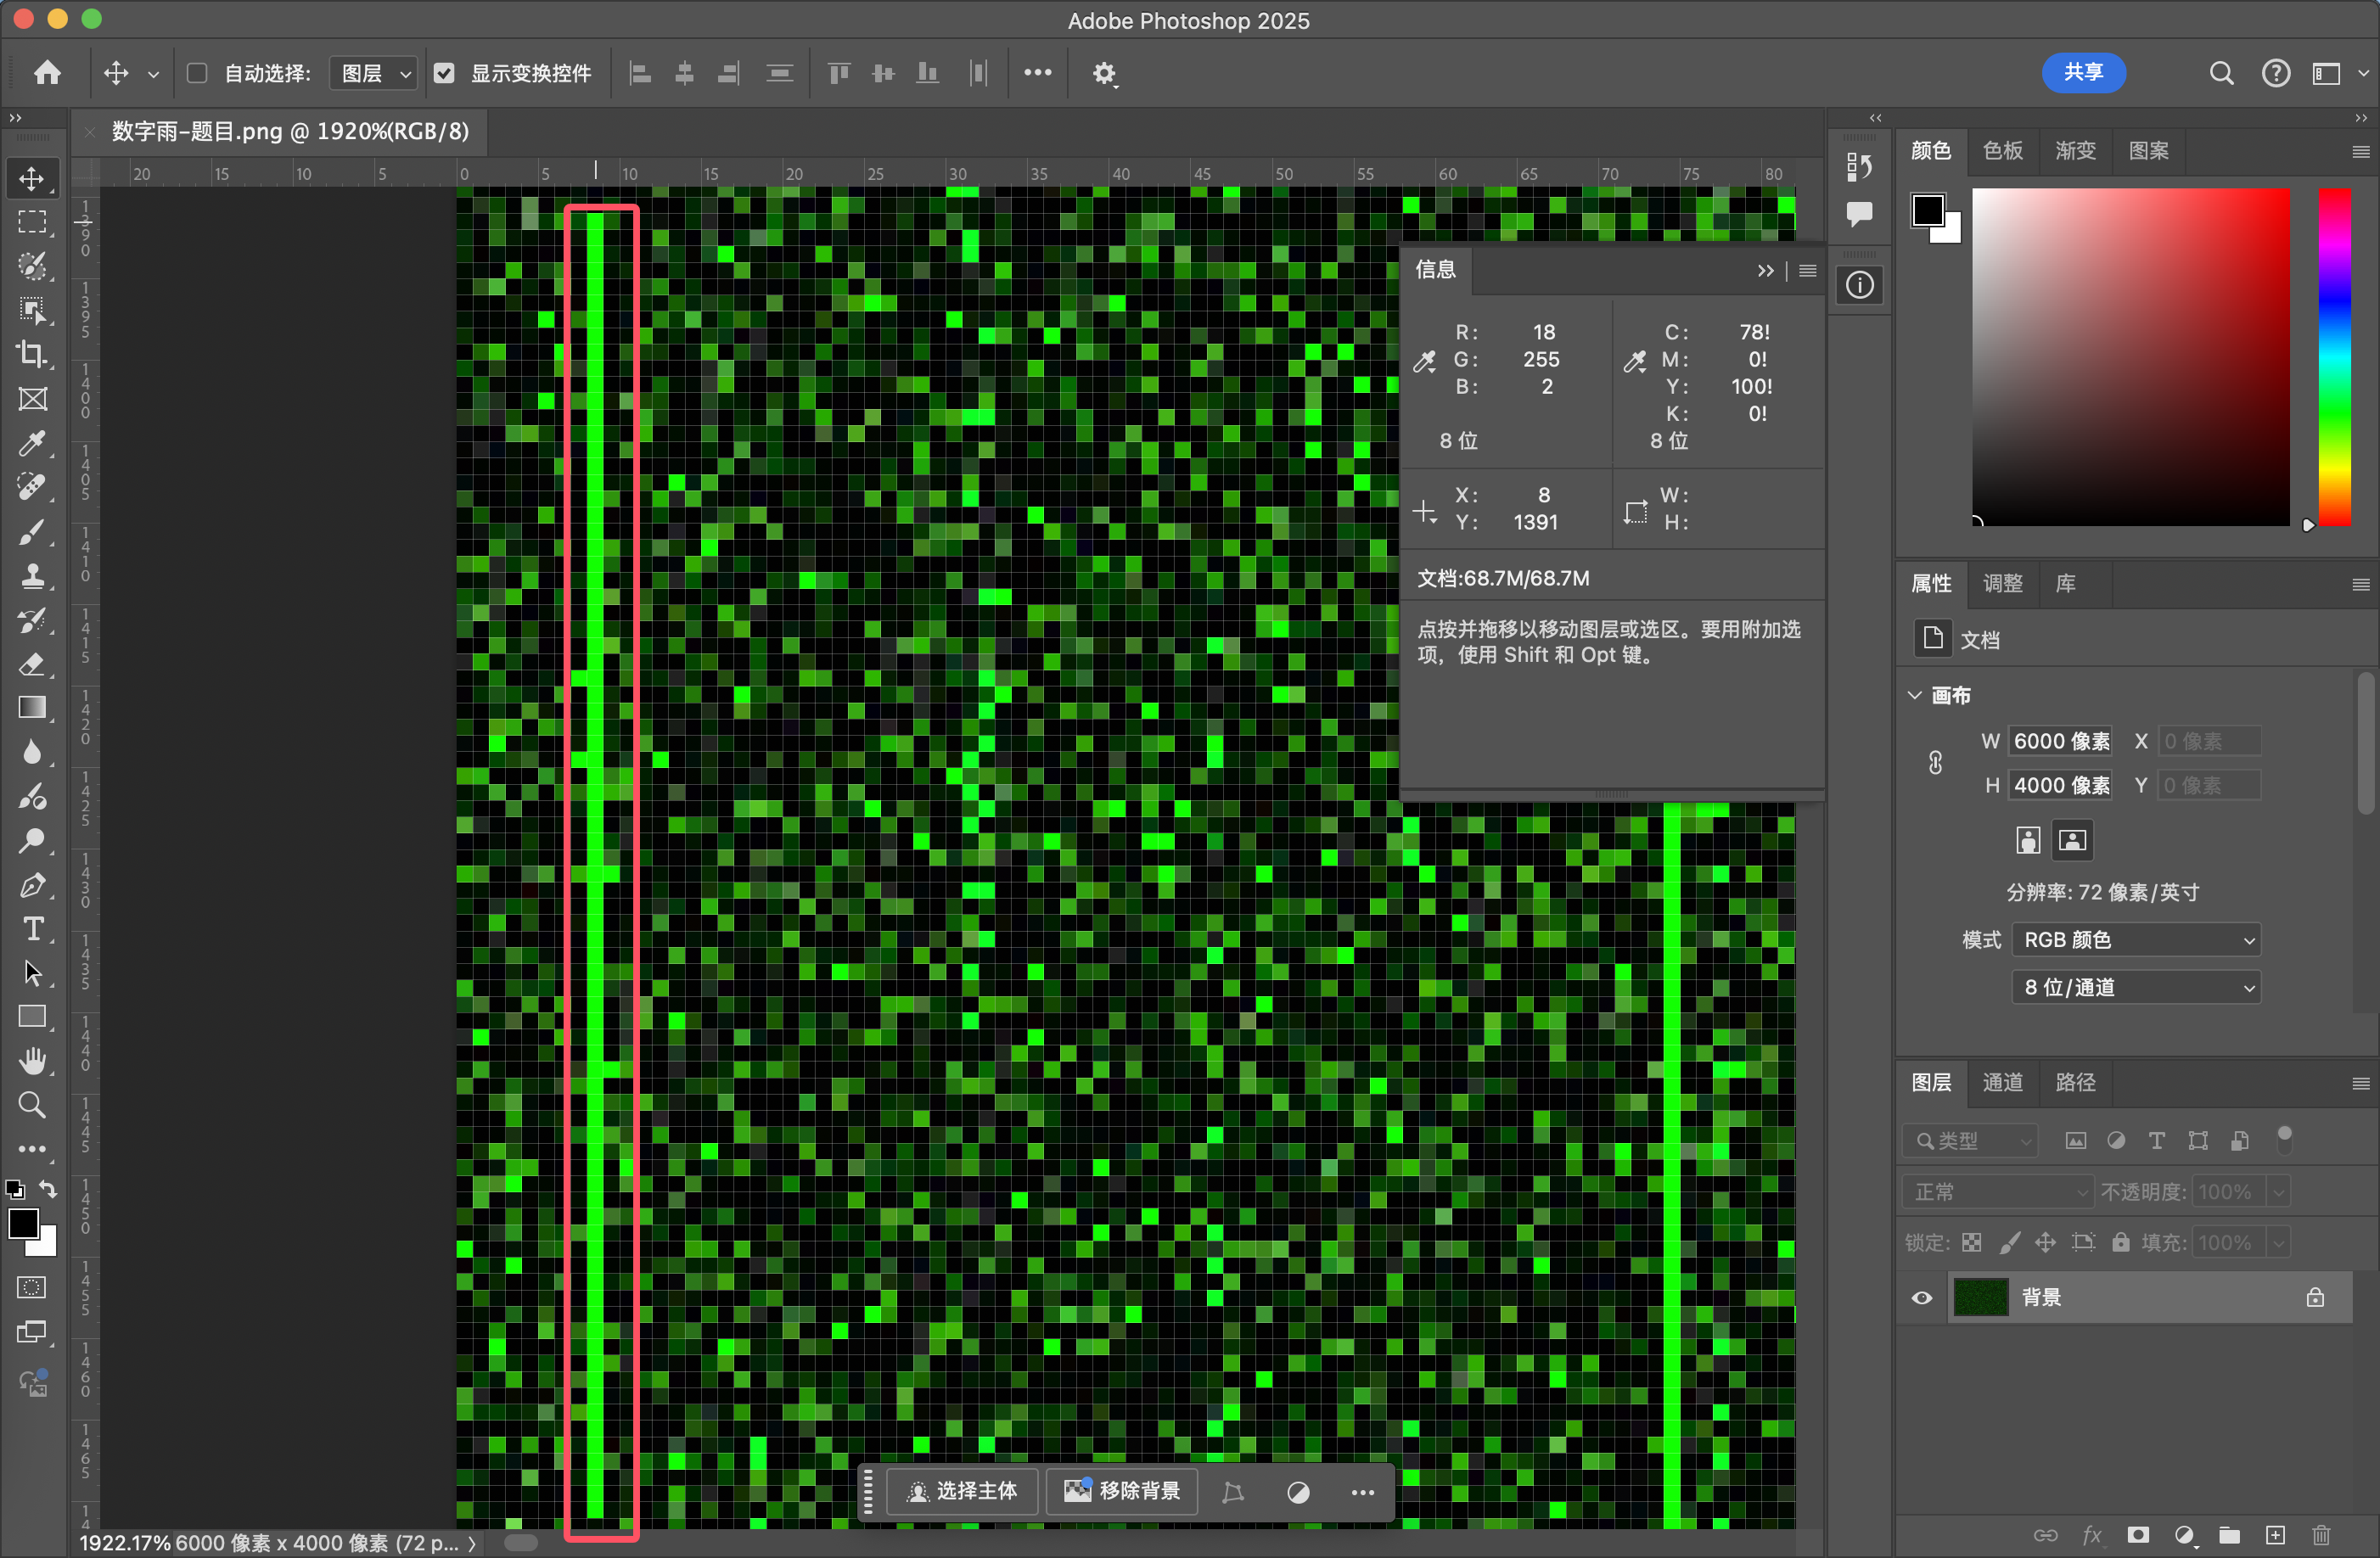Select the Crop tool
The width and height of the screenshot is (2380, 1558).
[x=32, y=355]
